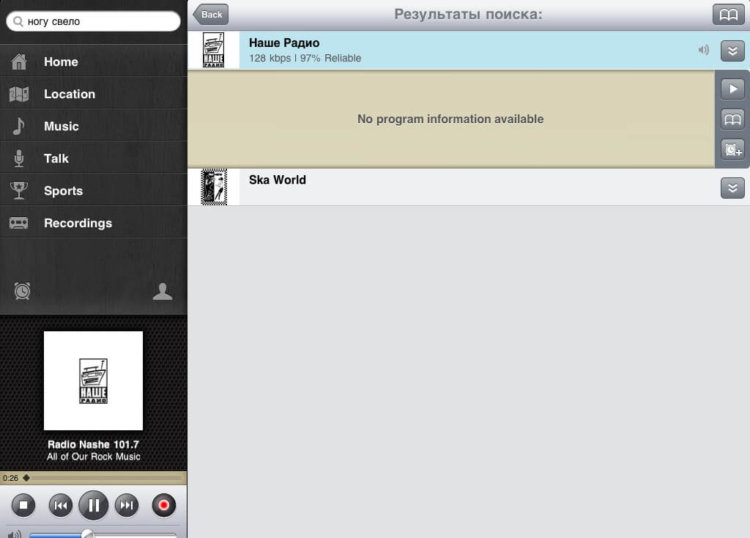Screen dimensions: 750x538
Task: Open the Location section
Action: point(93,94)
